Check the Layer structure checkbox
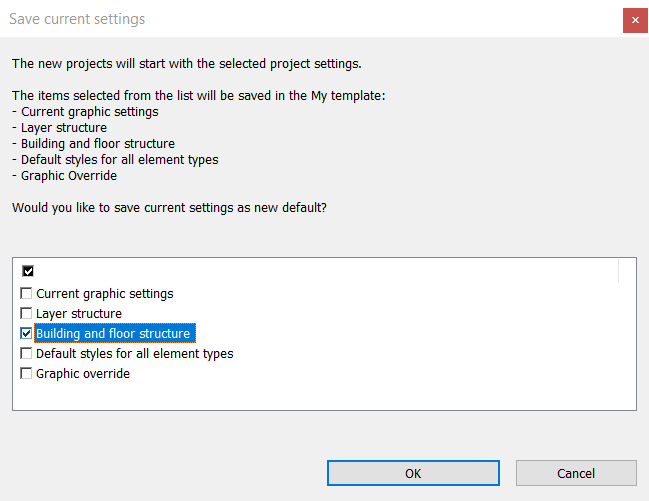 [x=27, y=314]
